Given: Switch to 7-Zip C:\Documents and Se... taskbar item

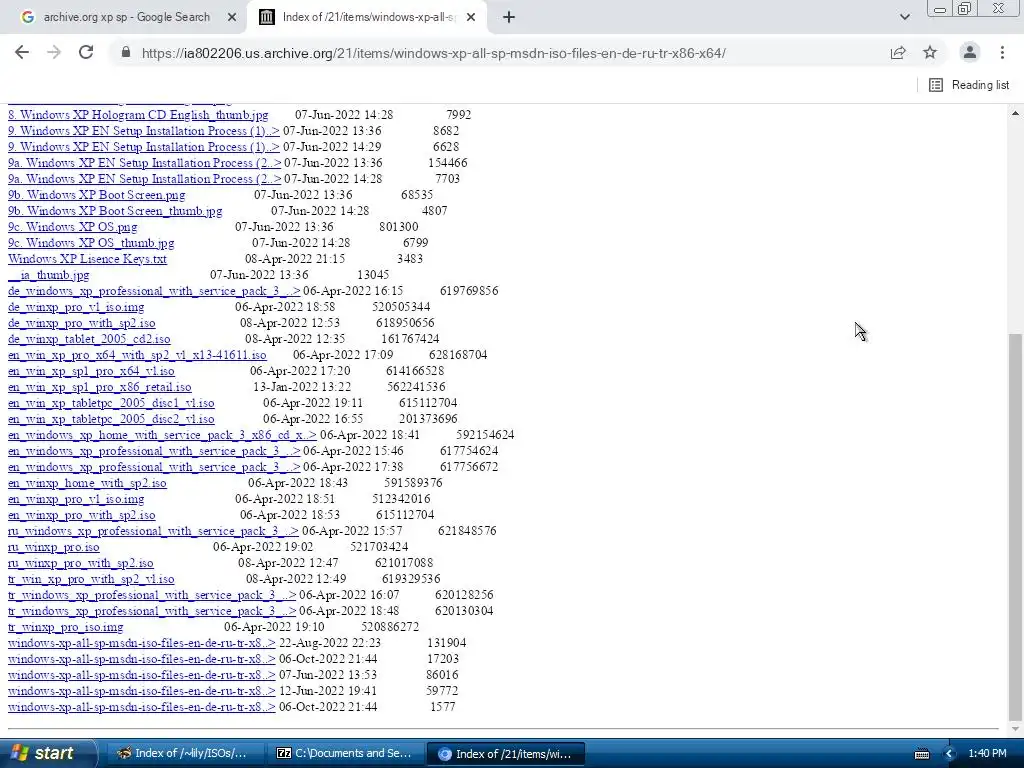Looking at the screenshot, I should (x=345, y=753).
